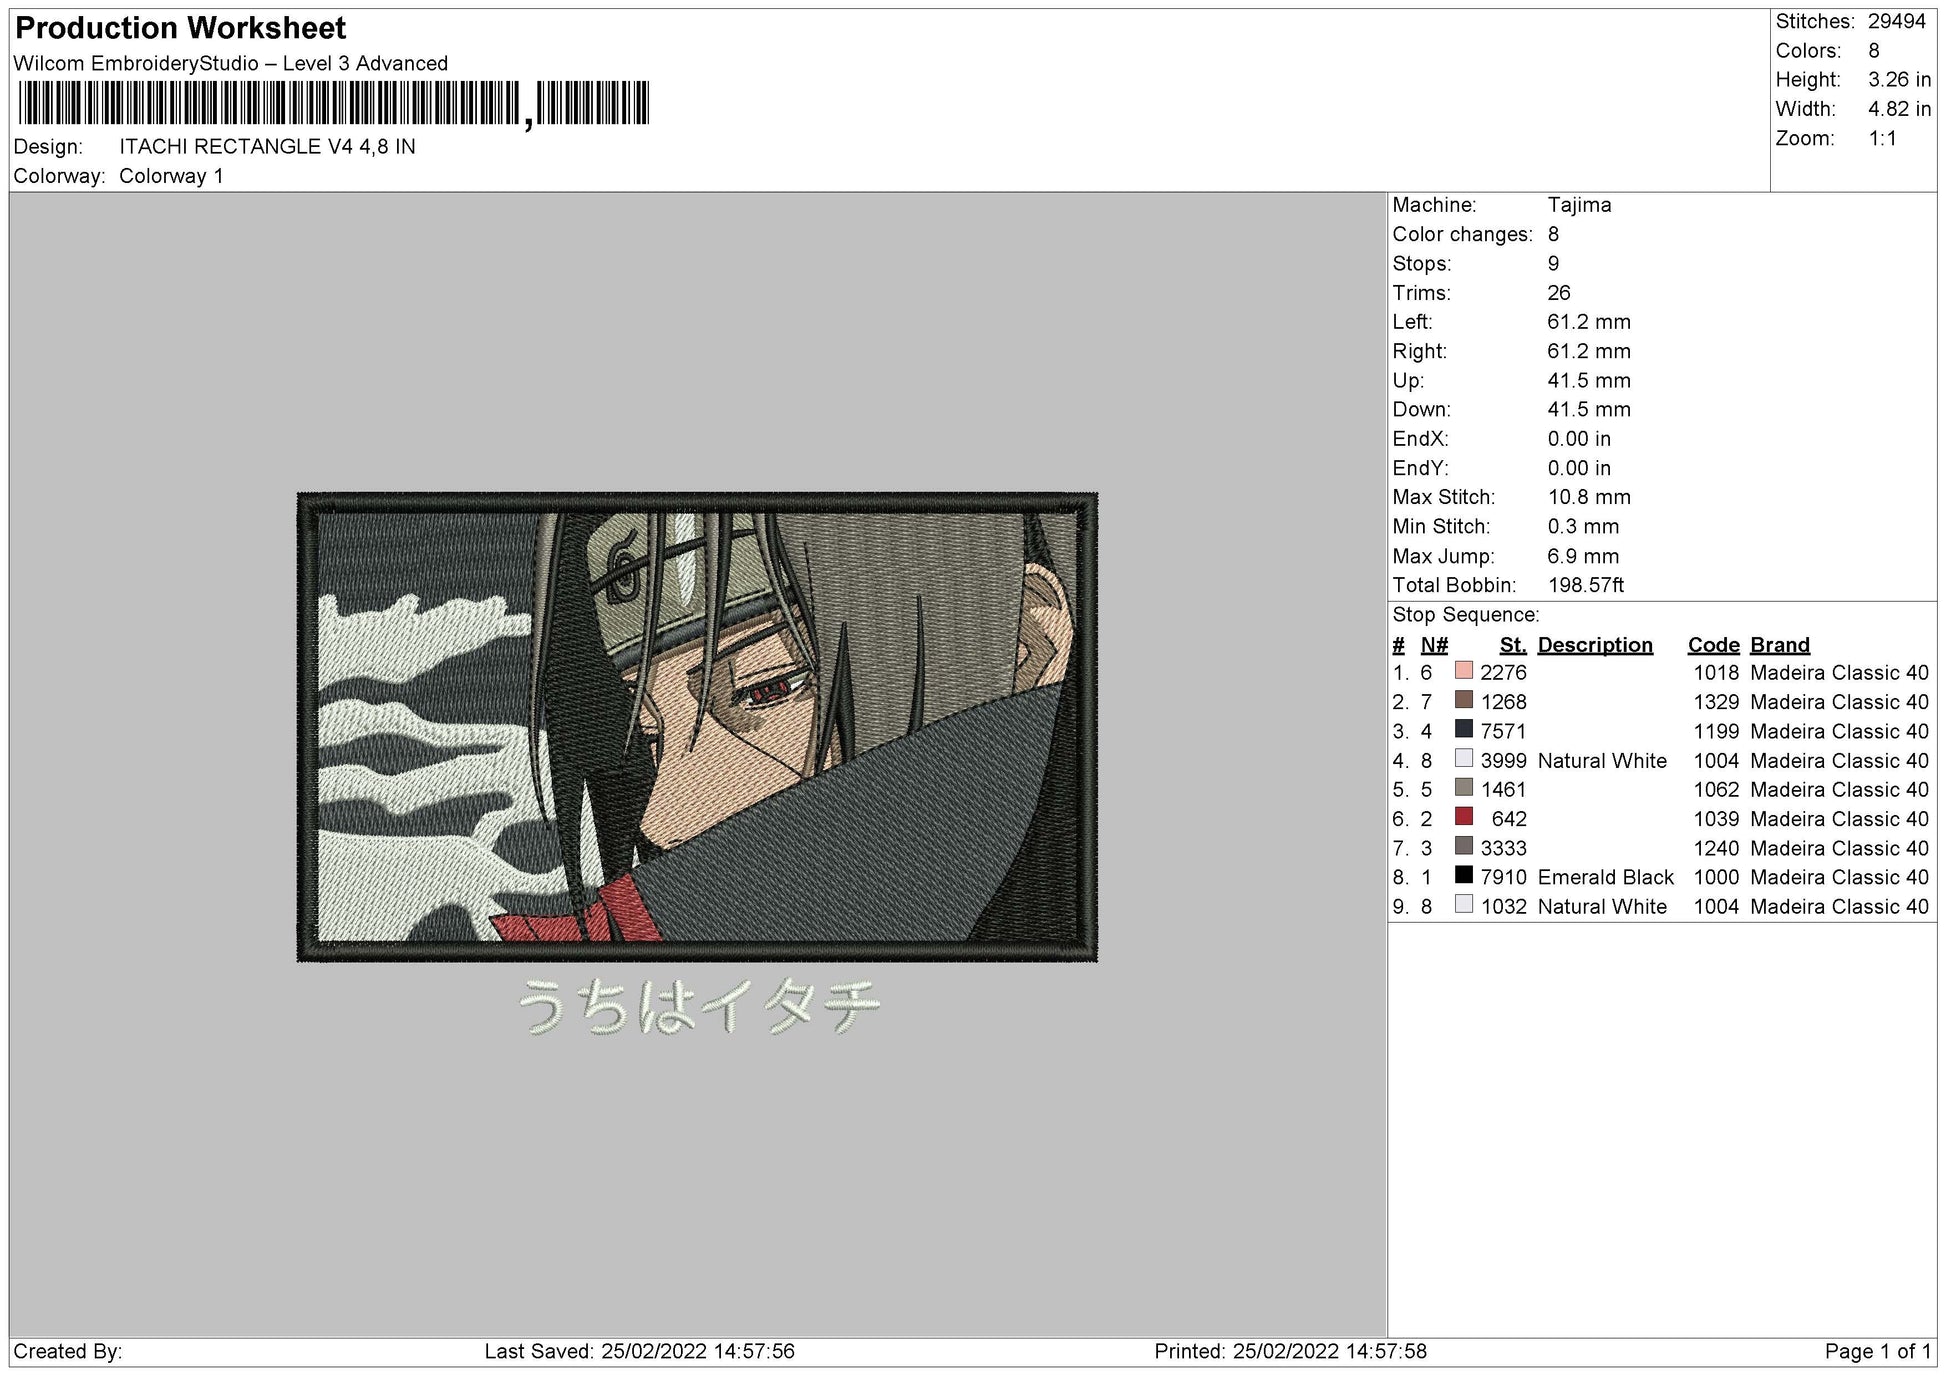Click "Printed: 25/02/2022 14:57:58" footer text
This screenshot has height=1375, width=1946.
[x=1290, y=1352]
